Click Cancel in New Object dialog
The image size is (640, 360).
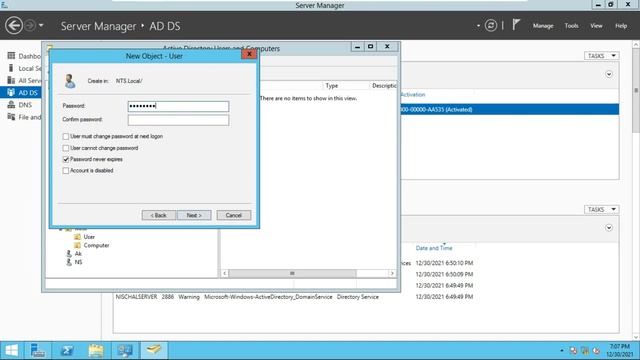point(233,215)
